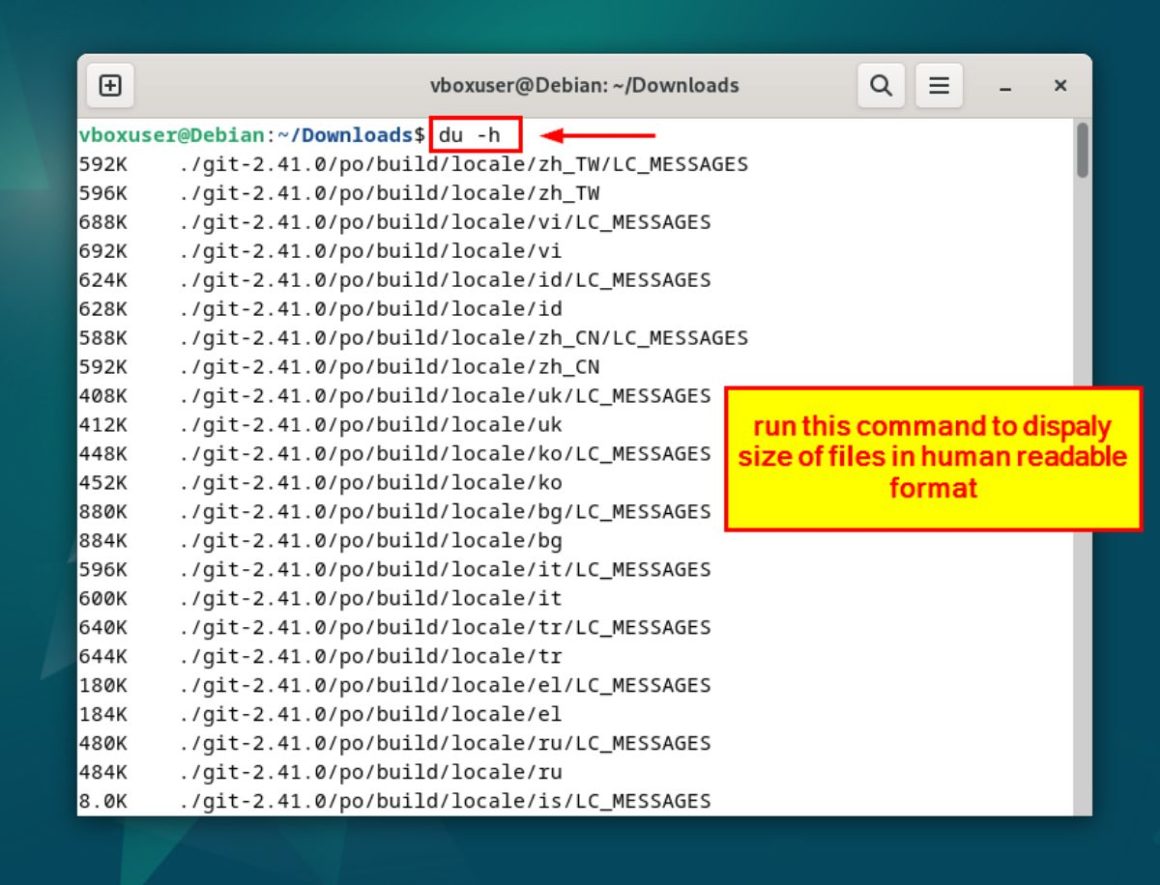Open a new terminal tab
Image resolution: width=1160 pixels, height=885 pixels.
click(x=110, y=86)
